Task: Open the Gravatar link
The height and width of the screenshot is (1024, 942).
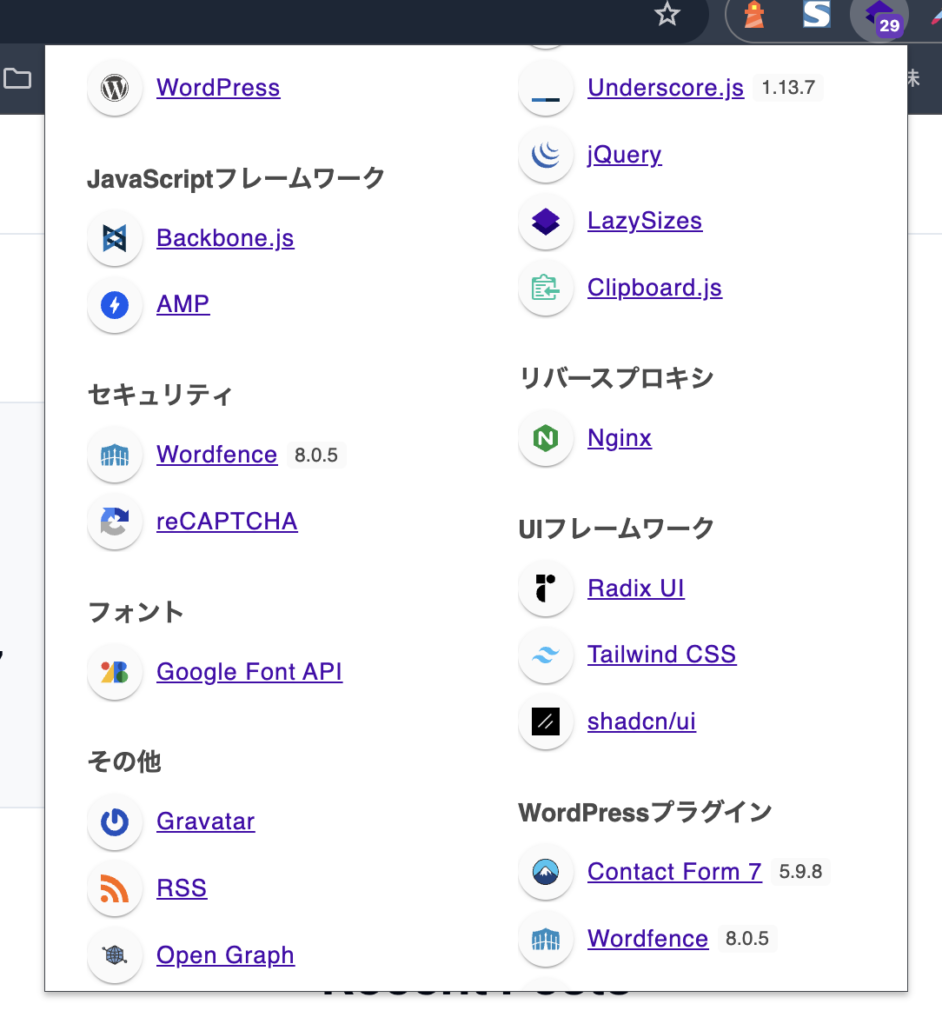Action: [x=206, y=821]
